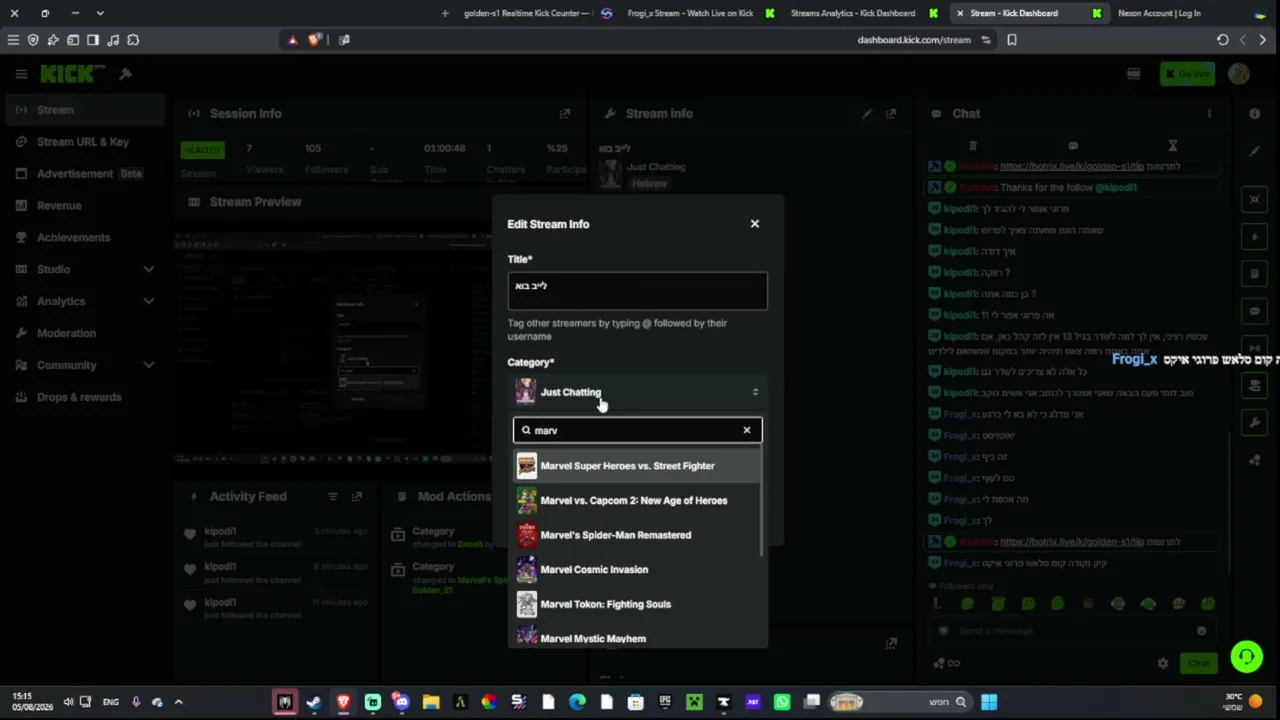Screen dimensions: 1280x720
Task: Expand the Community sidebar section
Action: [x=83, y=366]
